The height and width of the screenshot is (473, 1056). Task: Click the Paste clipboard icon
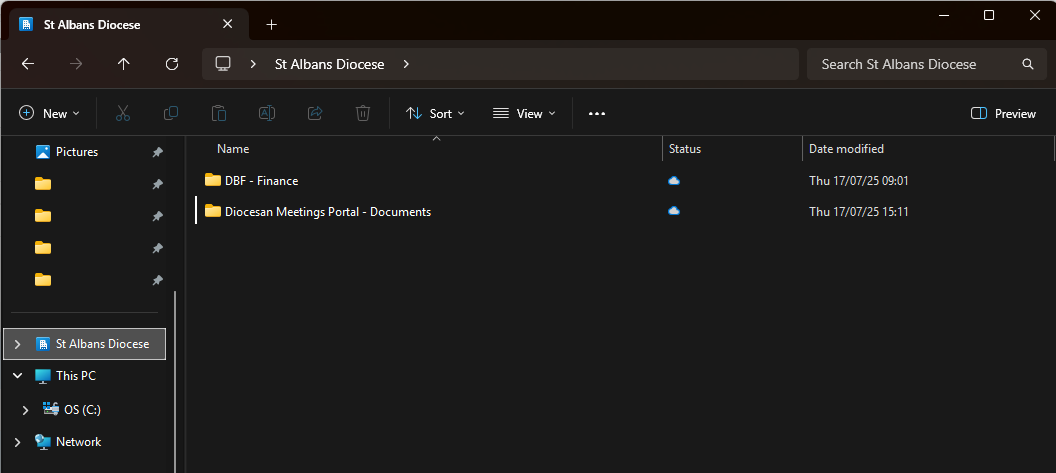coord(219,113)
